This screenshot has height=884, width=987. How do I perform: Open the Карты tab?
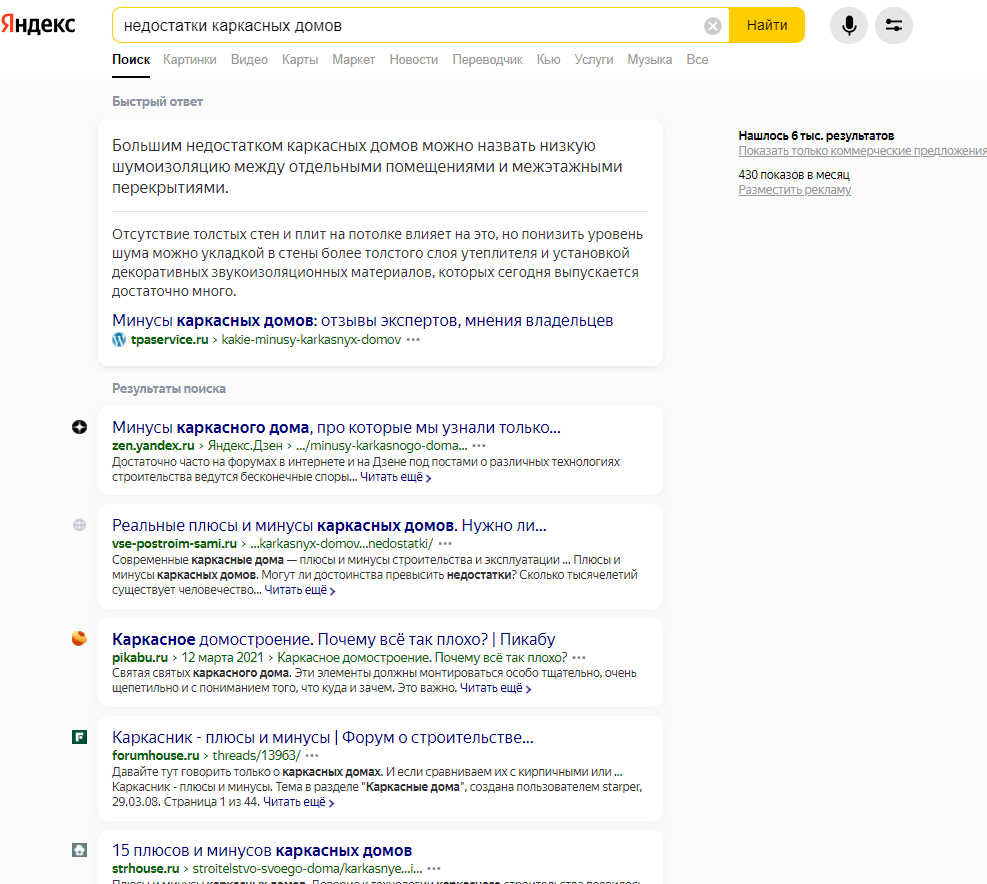[x=300, y=59]
